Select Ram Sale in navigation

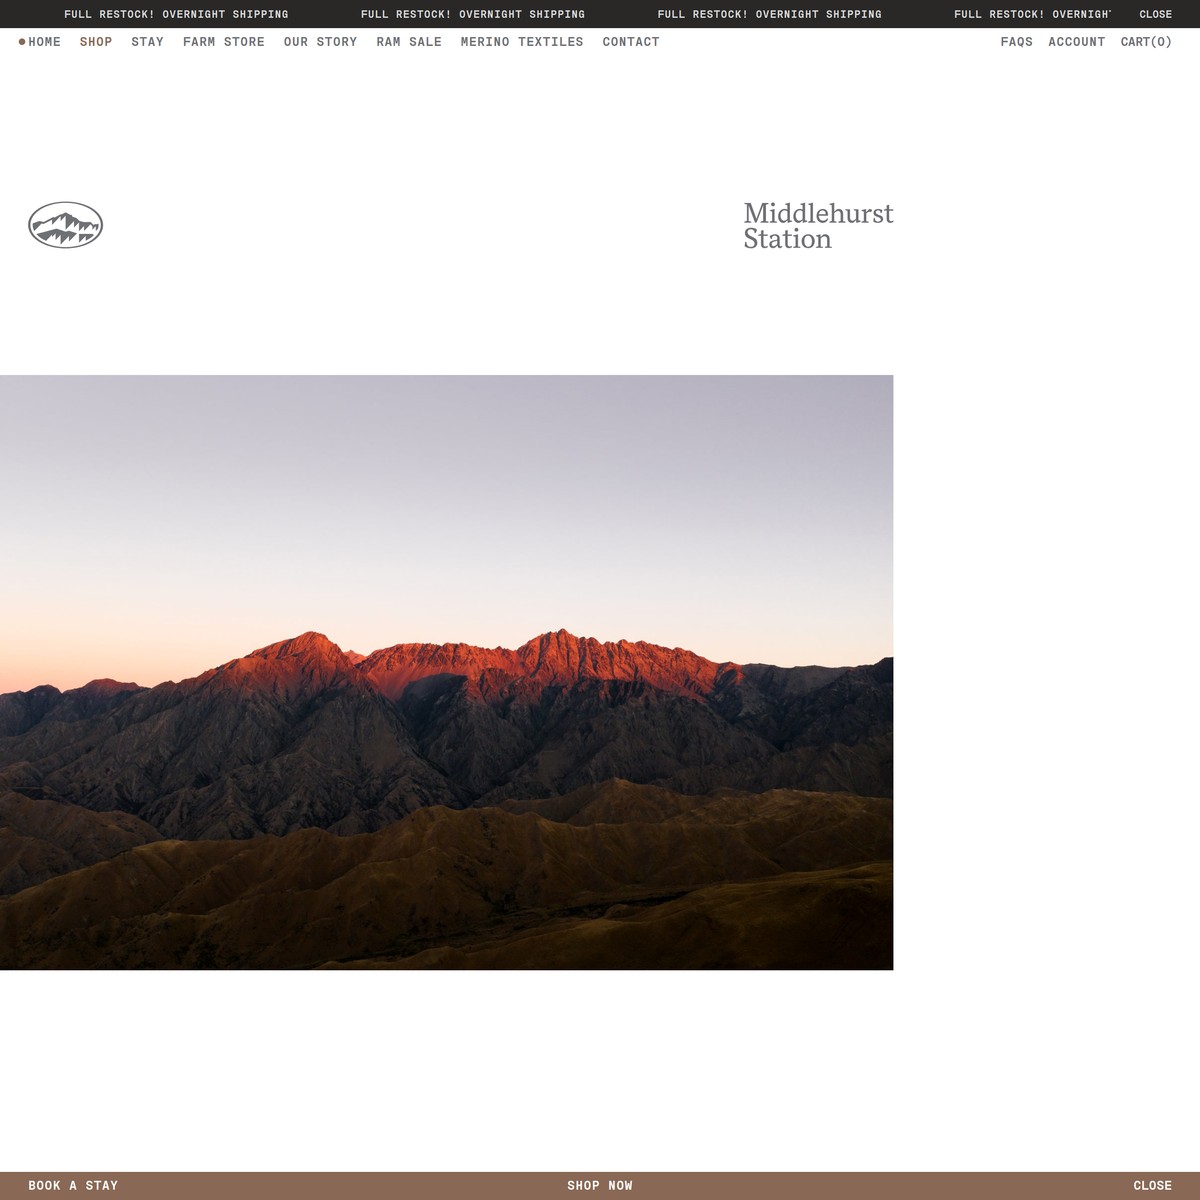408,42
